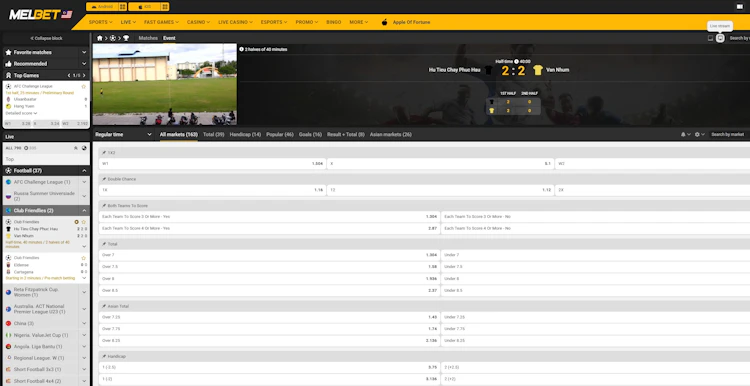The height and width of the screenshot is (386, 750).
Task: Bet on W1 at 1.504 in 1X2
Action: coord(212,164)
